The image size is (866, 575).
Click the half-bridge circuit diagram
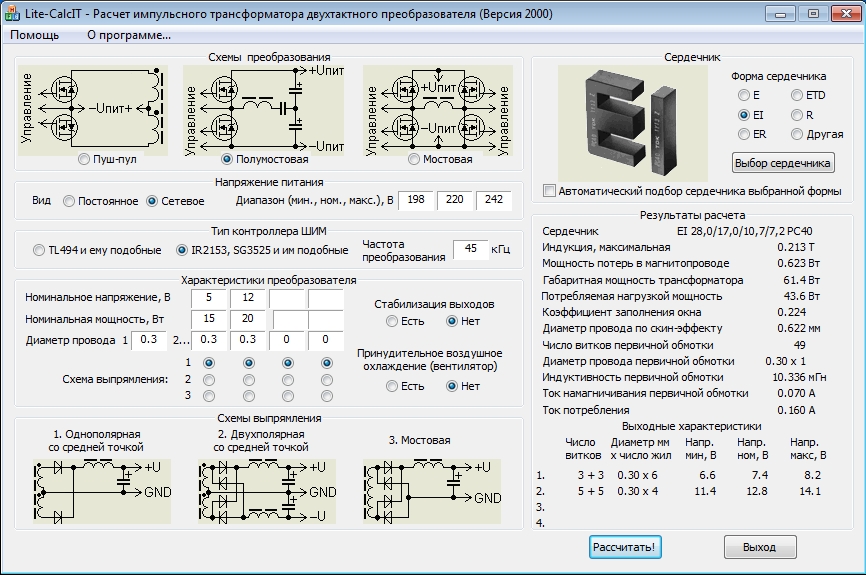point(264,110)
